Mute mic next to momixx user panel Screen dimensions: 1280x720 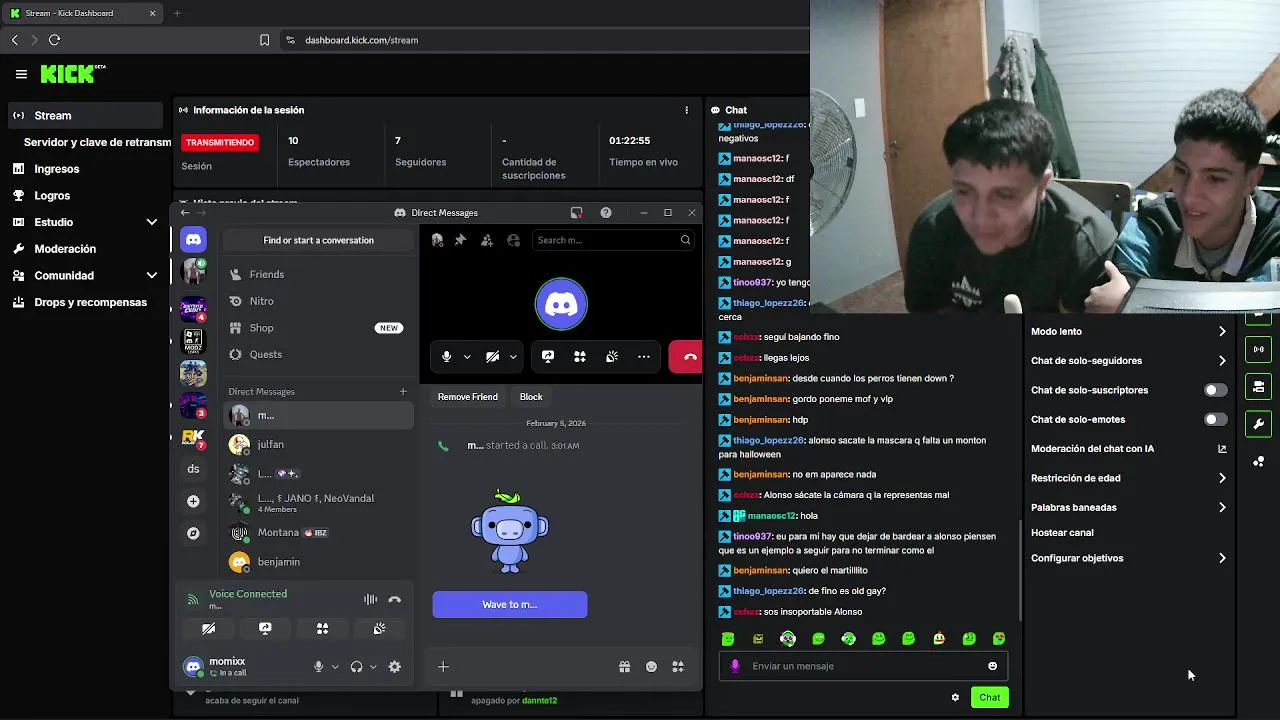point(319,667)
